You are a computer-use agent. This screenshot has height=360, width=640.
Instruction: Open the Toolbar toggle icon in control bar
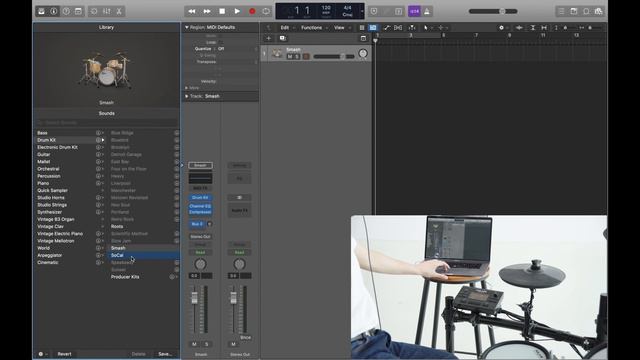78,11
